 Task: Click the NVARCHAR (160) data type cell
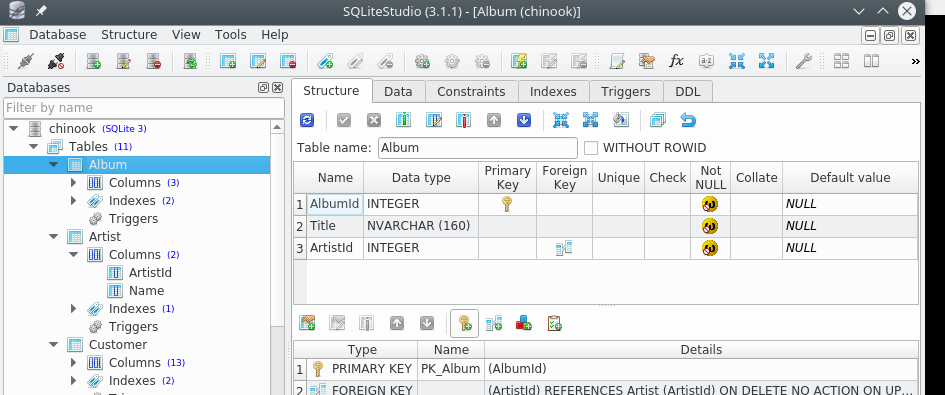point(420,226)
